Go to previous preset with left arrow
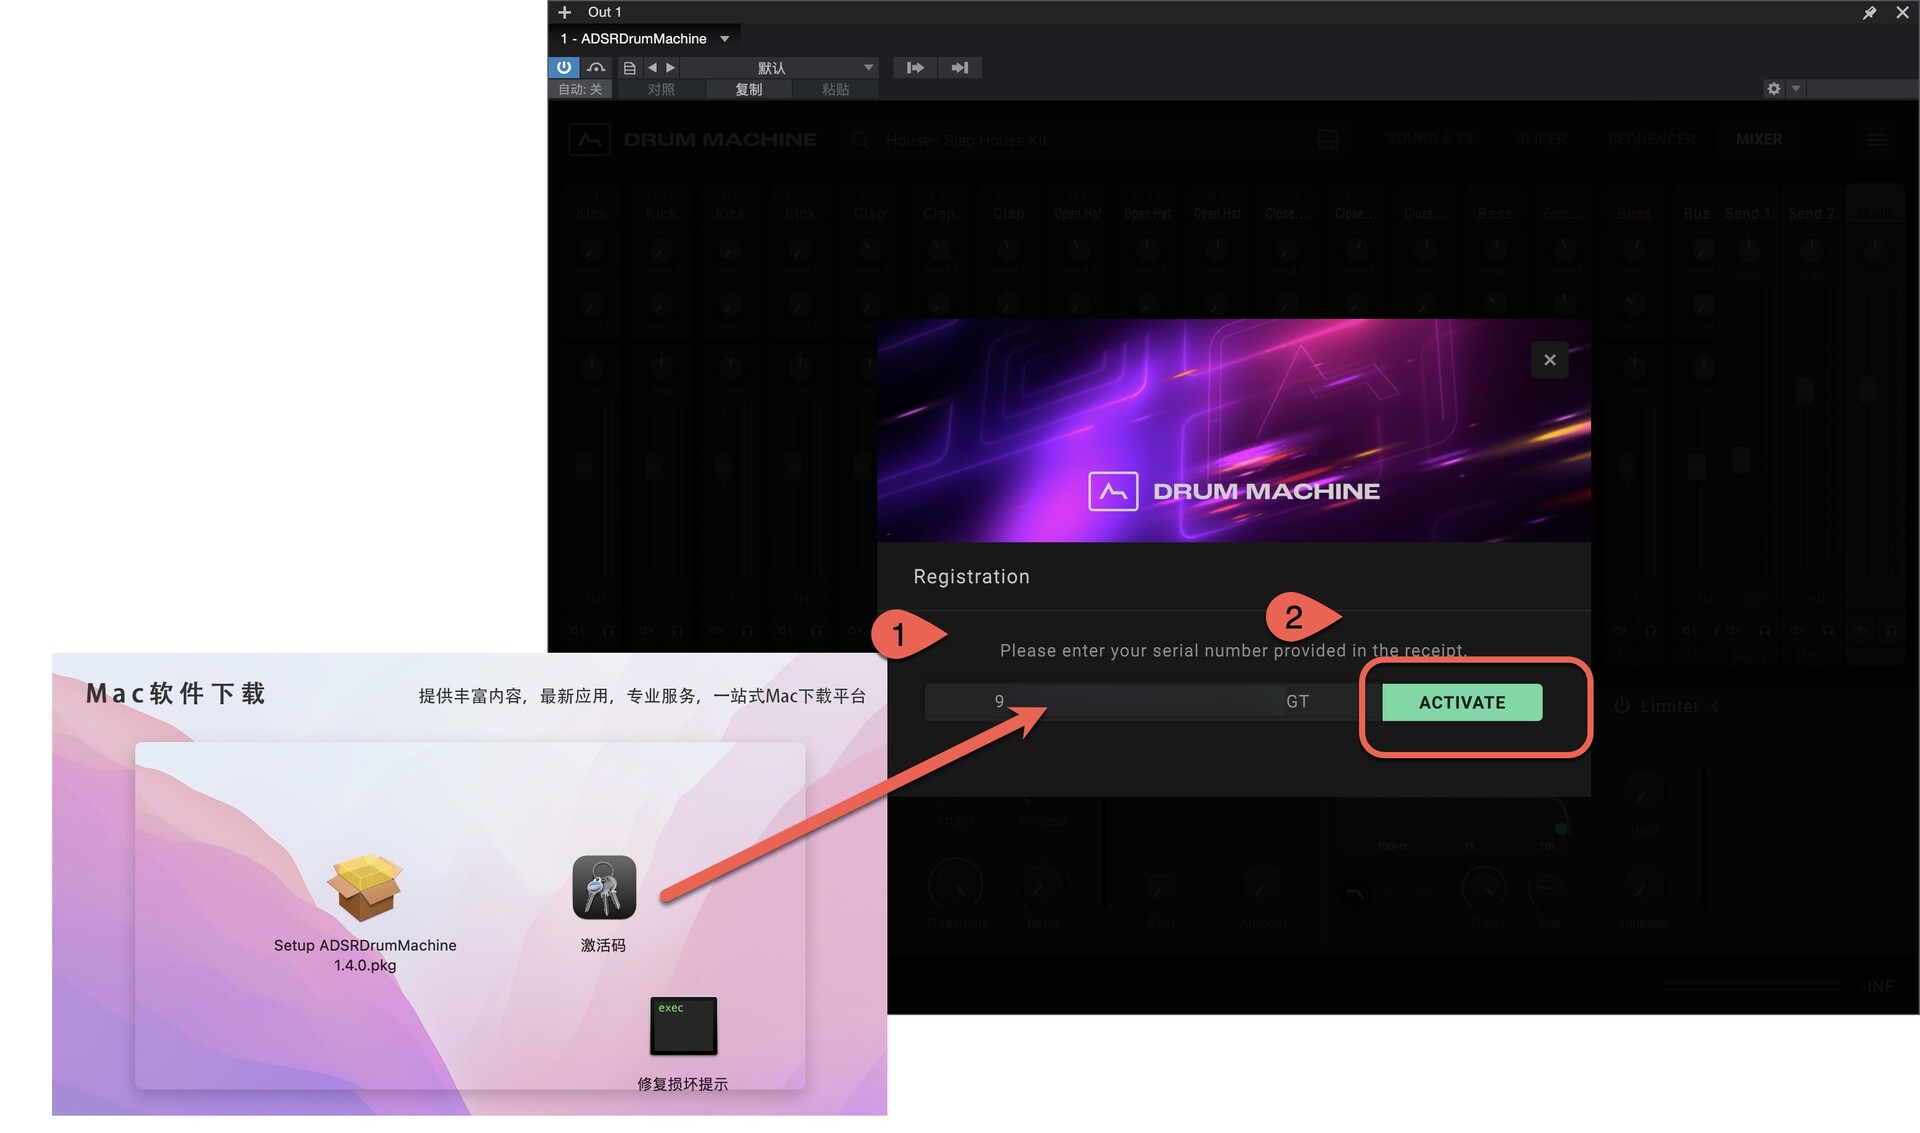Screen dimensions: 1920x1133 pyautogui.click(x=652, y=67)
